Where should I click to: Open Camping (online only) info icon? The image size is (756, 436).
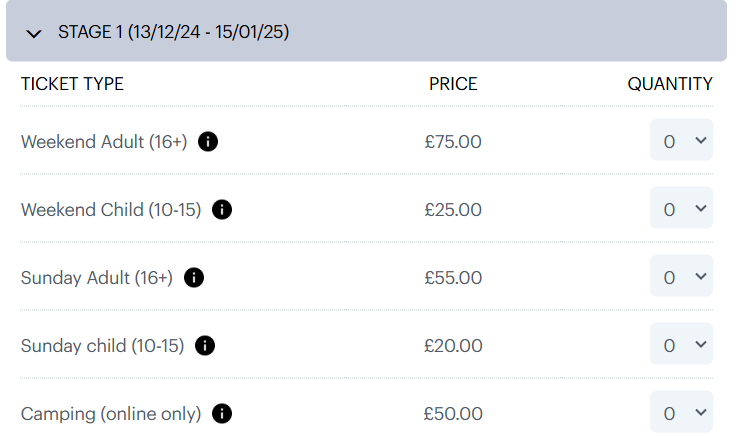tap(222, 414)
